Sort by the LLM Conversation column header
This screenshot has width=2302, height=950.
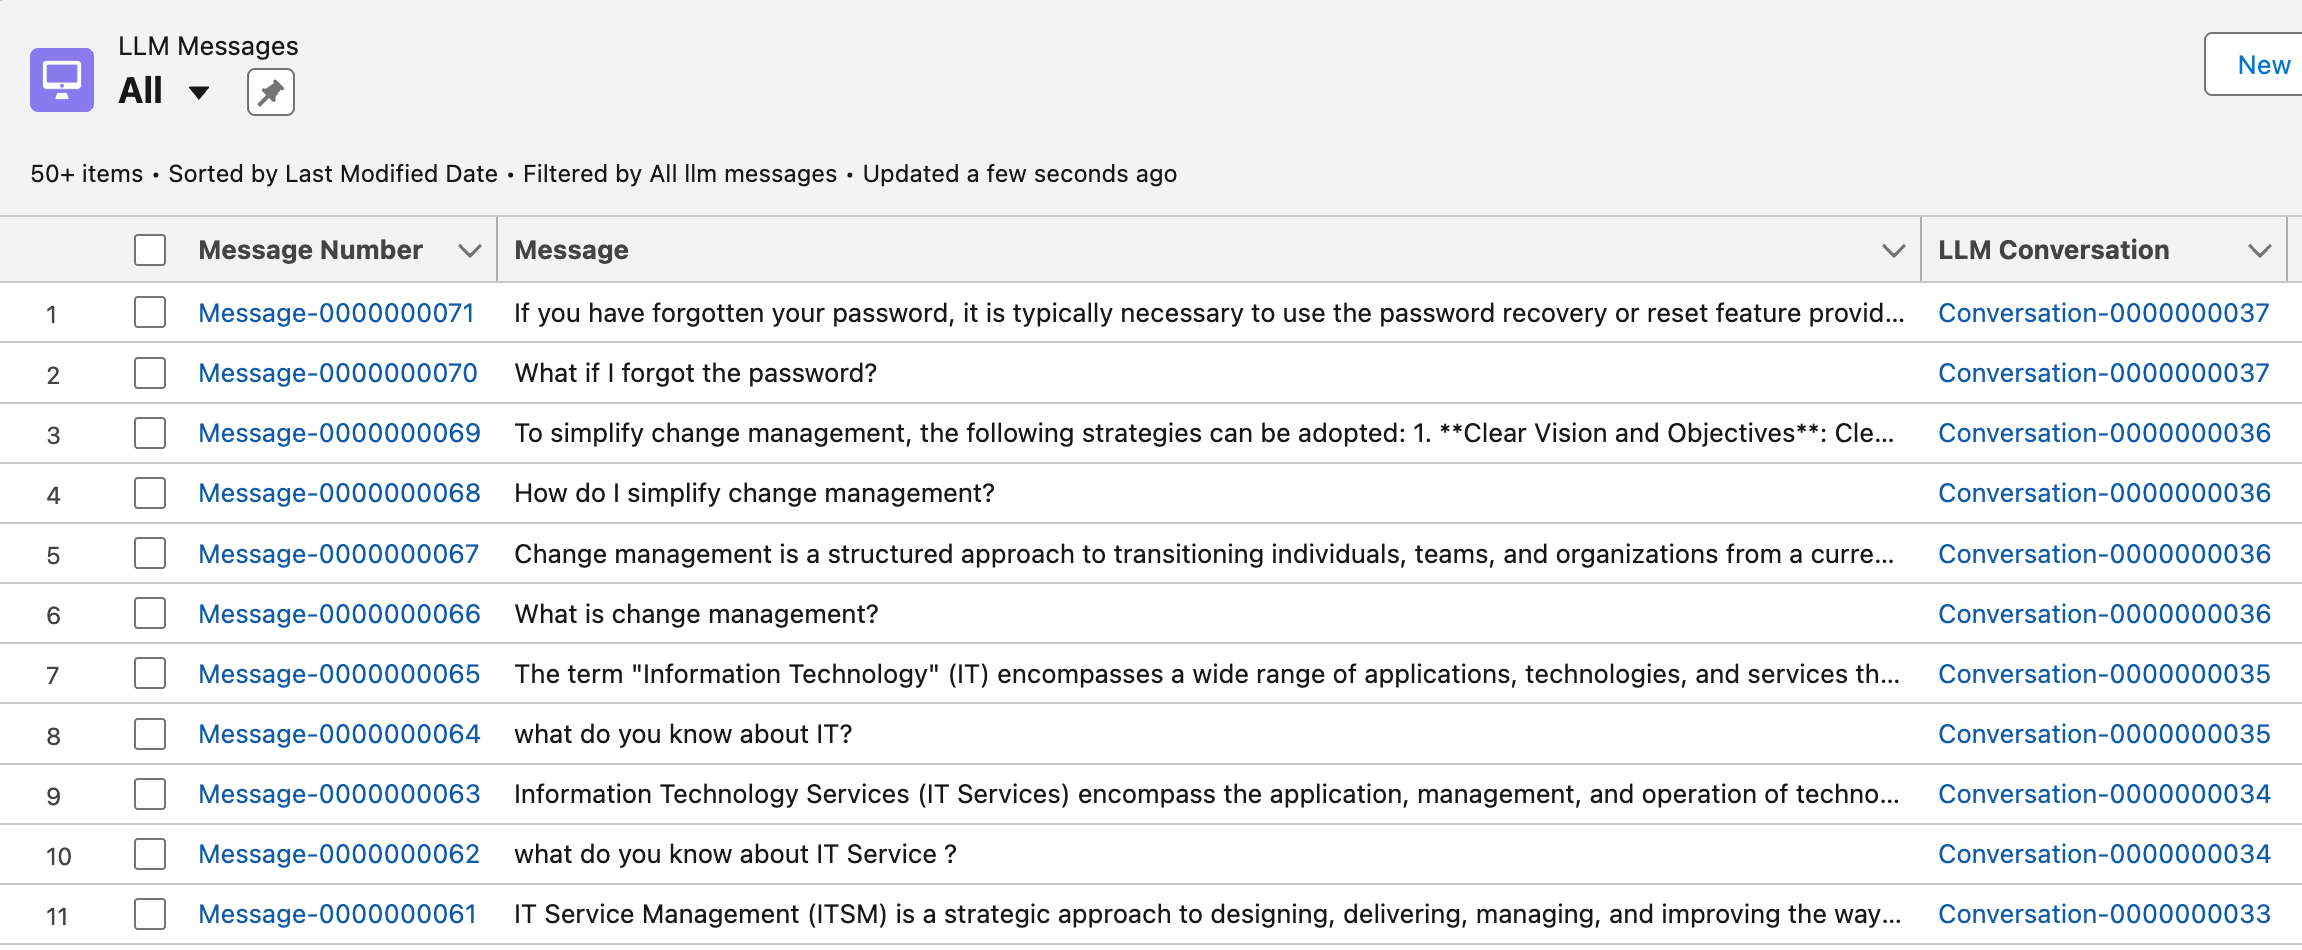[2053, 250]
